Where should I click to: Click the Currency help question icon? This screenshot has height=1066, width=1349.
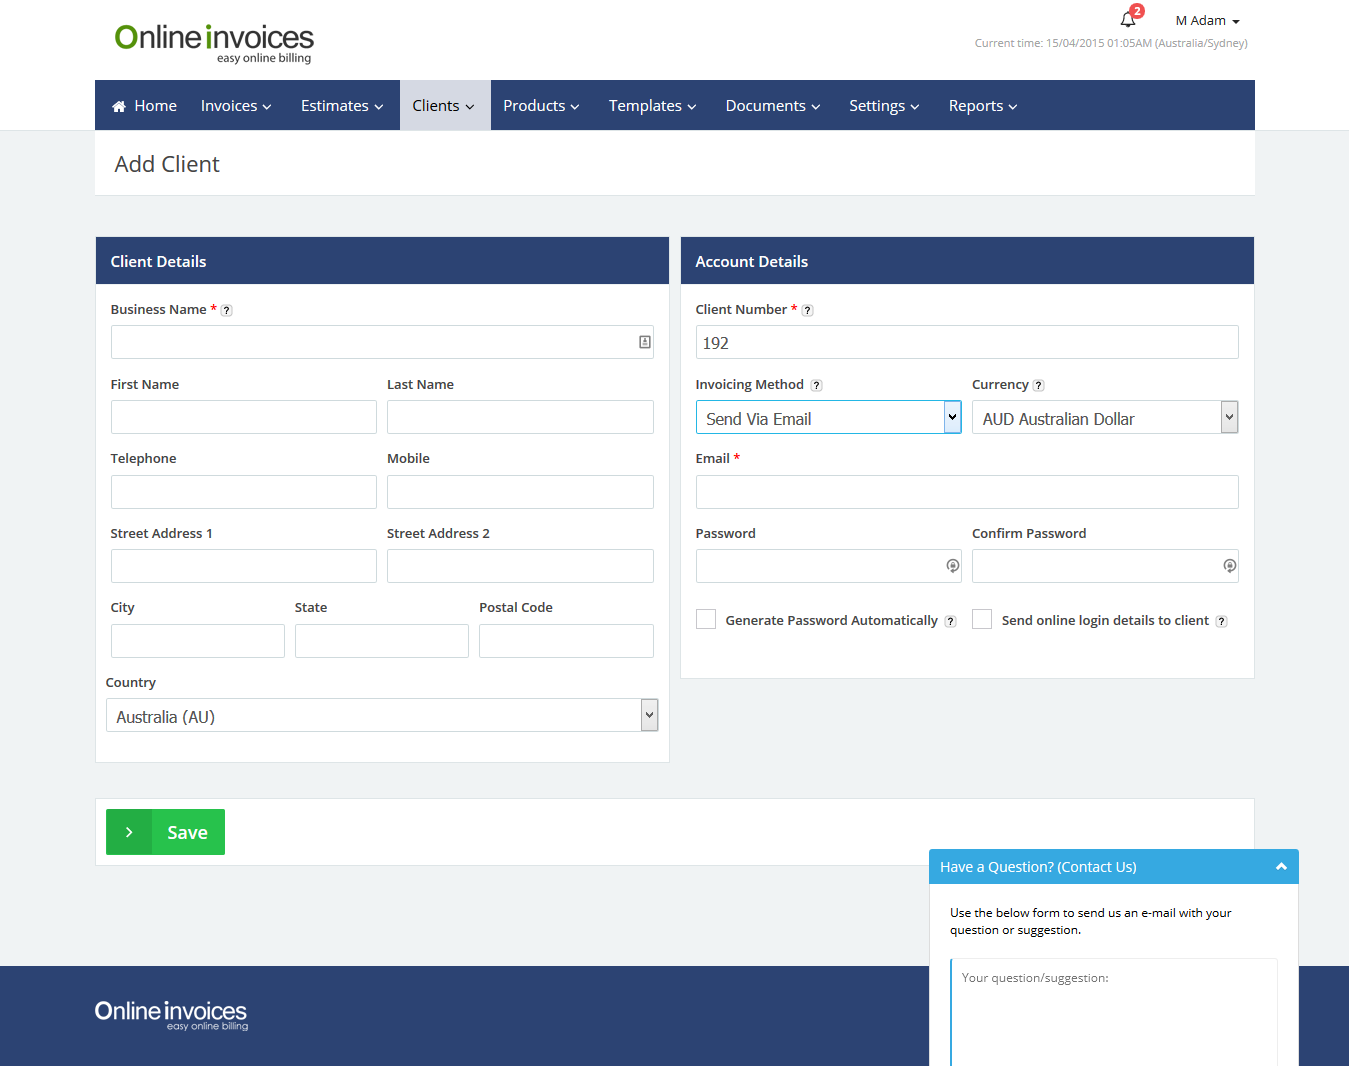tap(1038, 386)
